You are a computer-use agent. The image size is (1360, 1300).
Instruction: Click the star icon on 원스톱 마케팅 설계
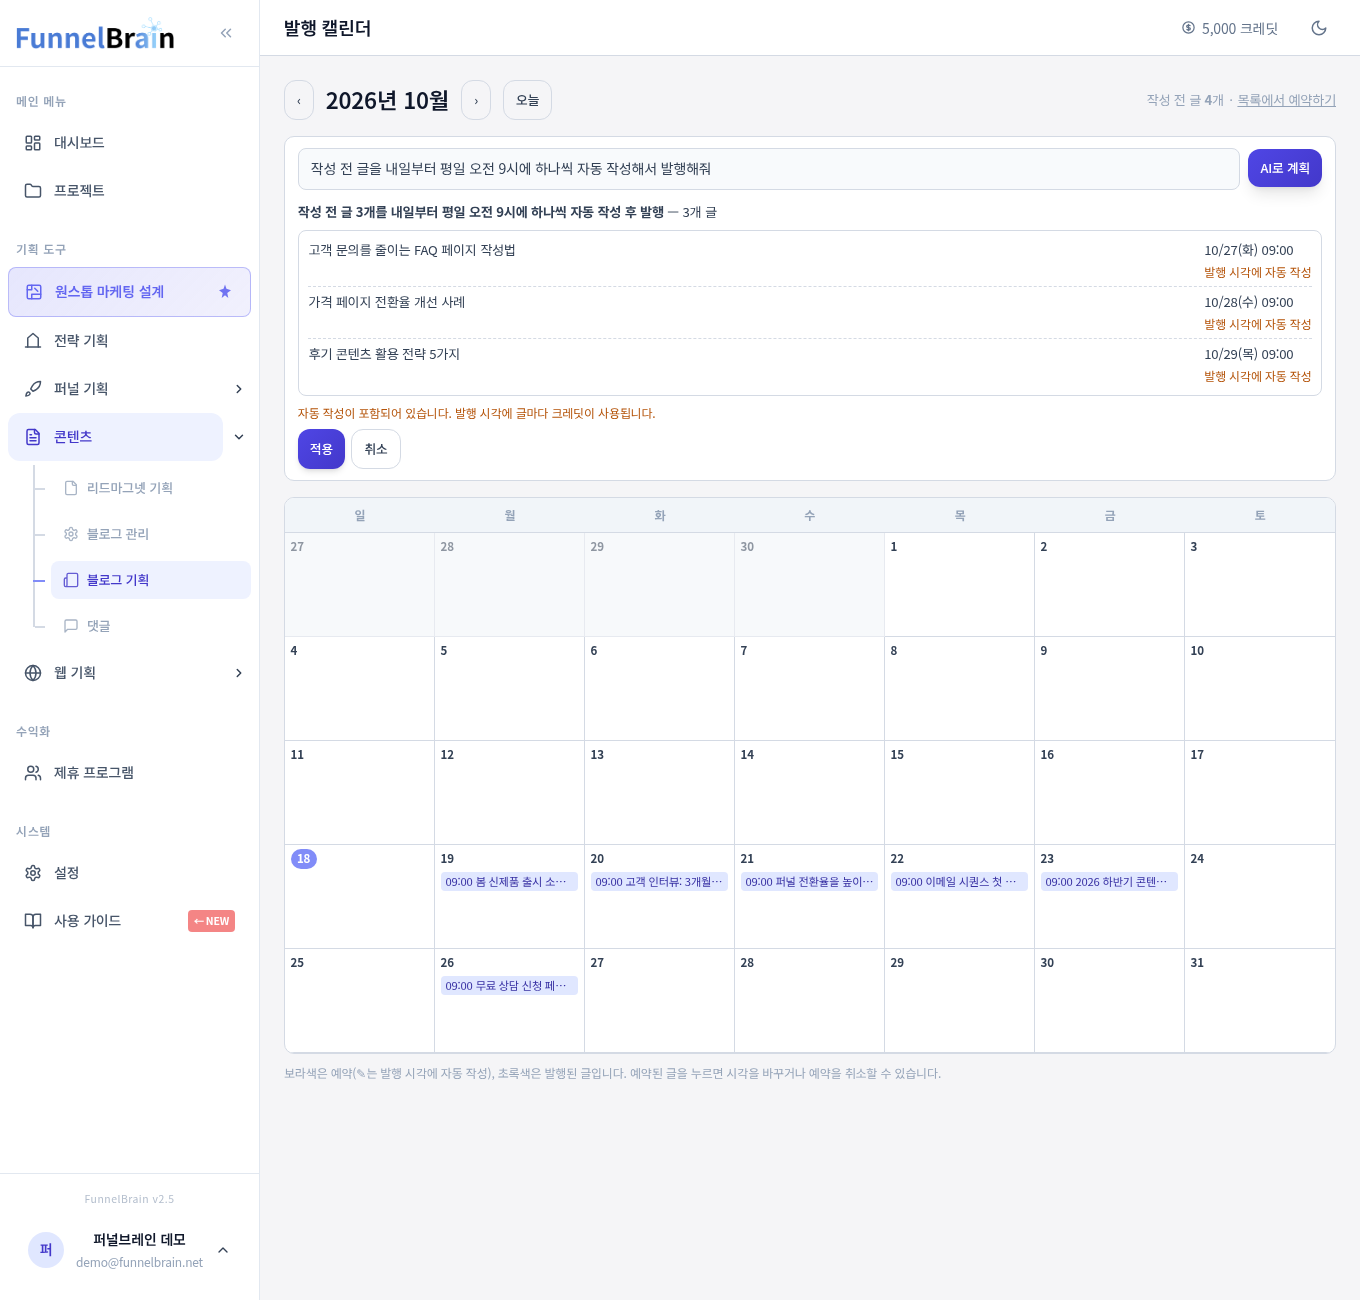tap(225, 292)
